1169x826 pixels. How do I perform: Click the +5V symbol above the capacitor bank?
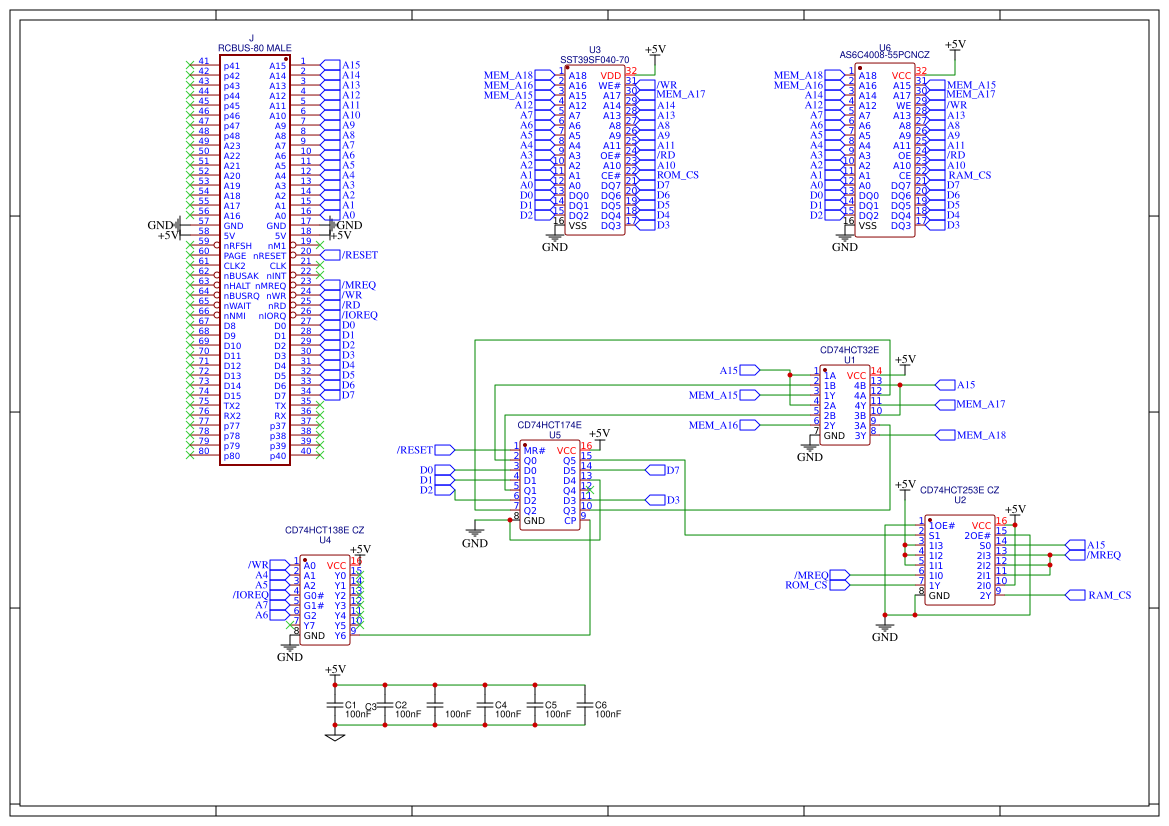click(x=335, y=671)
